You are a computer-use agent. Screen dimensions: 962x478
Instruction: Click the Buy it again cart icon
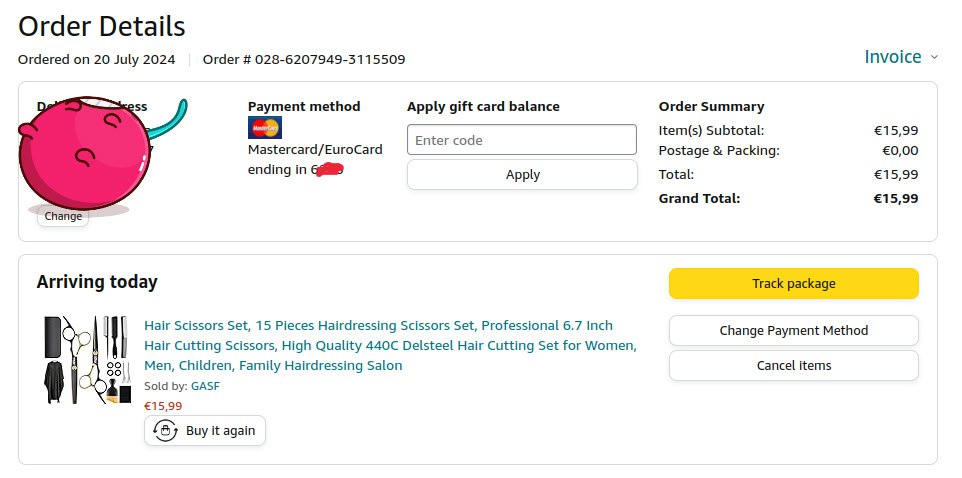(x=165, y=431)
